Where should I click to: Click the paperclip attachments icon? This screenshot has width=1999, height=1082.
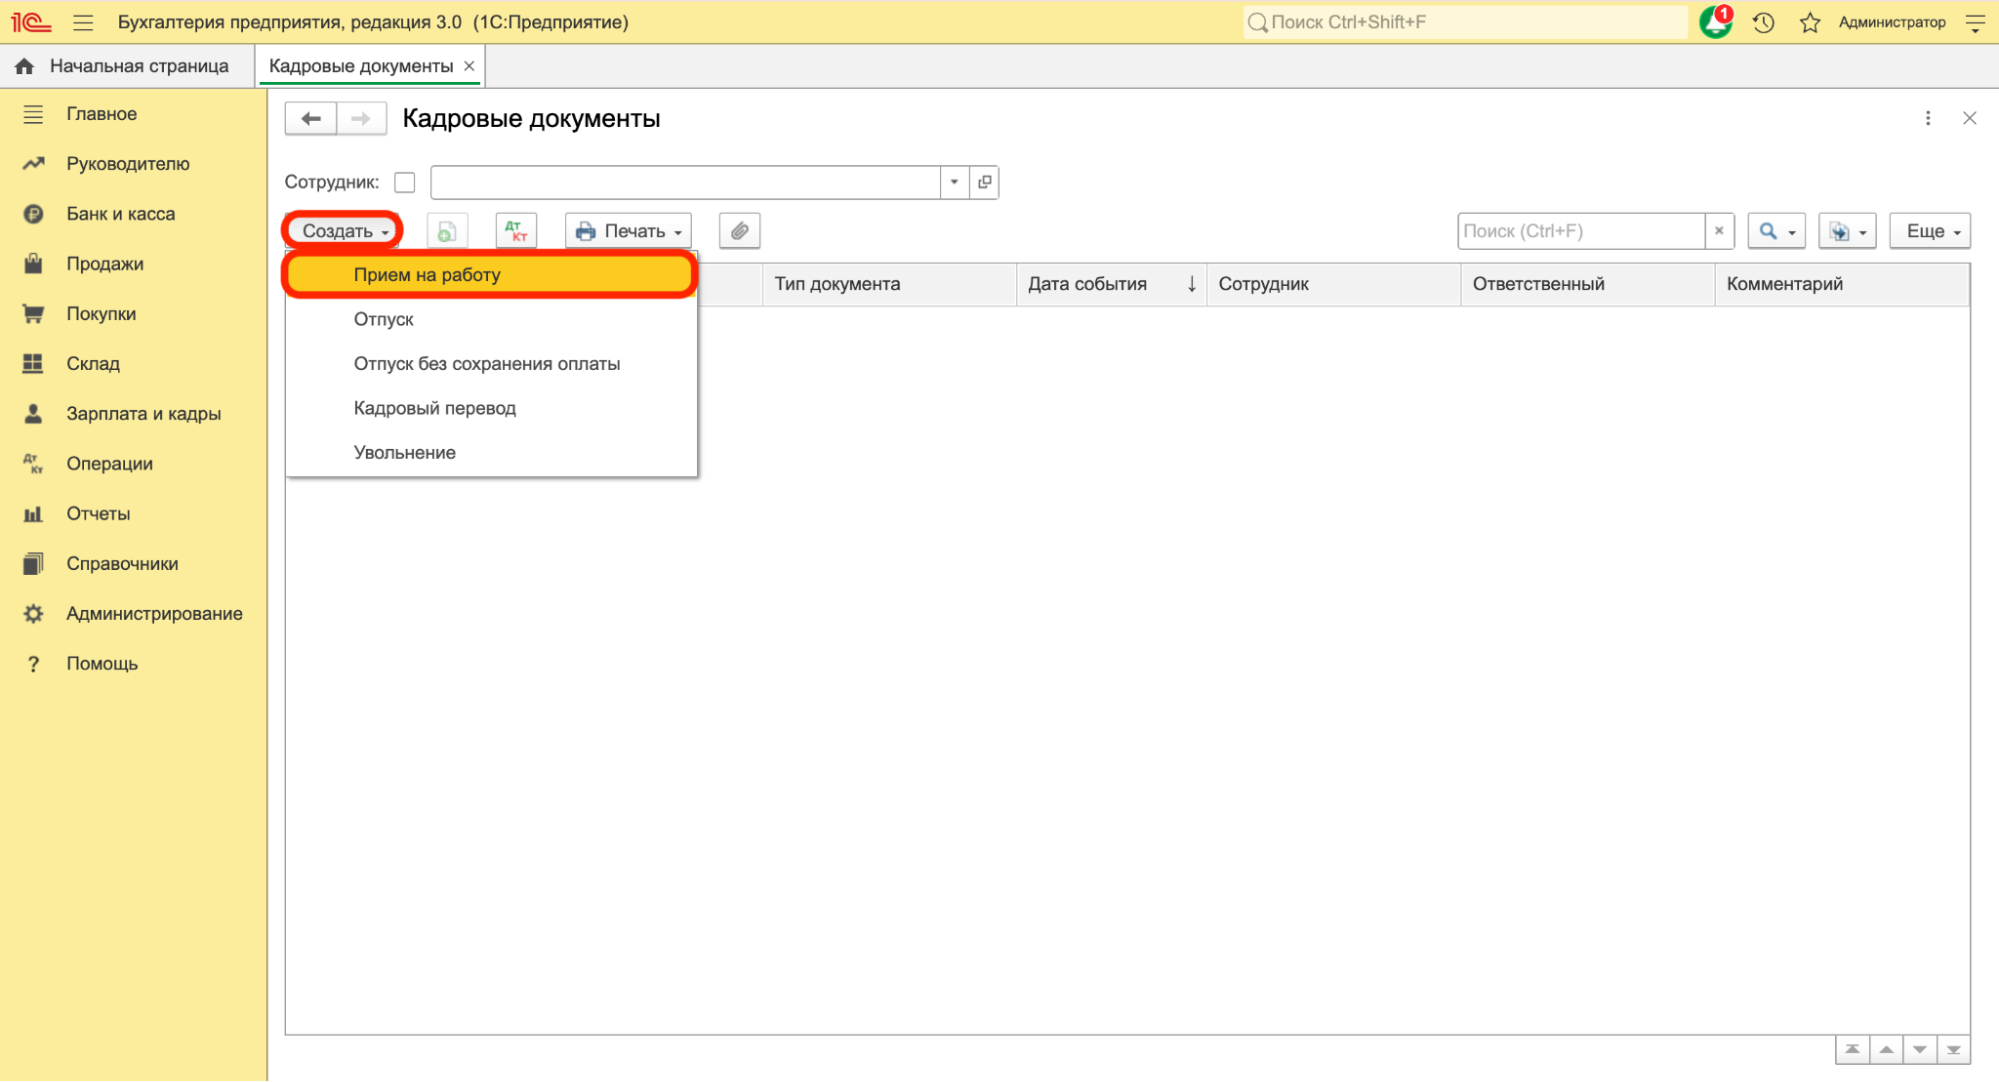coord(739,231)
